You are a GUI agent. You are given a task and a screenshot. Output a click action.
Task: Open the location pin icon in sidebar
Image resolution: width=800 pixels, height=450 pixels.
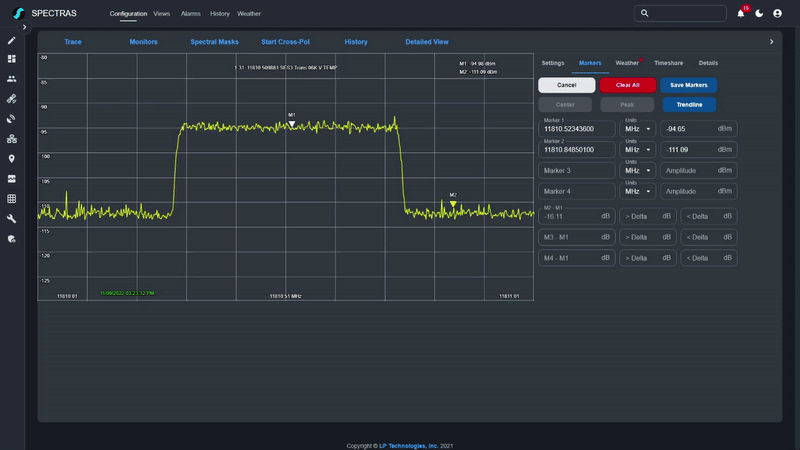click(x=11, y=159)
